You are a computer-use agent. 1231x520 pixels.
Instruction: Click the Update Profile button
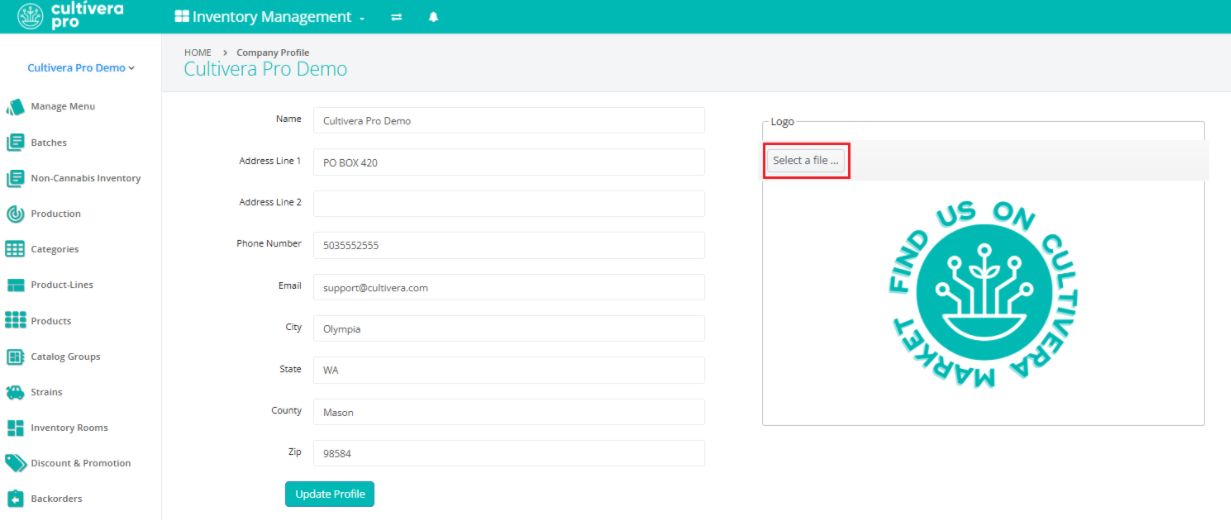329,494
